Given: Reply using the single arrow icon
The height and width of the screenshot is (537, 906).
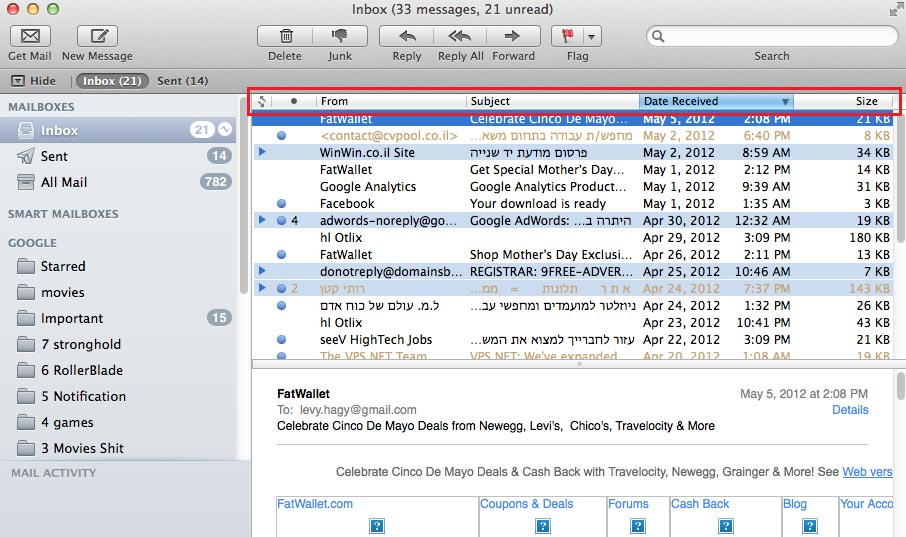Looking at the screenshot, I should point(407,36).
